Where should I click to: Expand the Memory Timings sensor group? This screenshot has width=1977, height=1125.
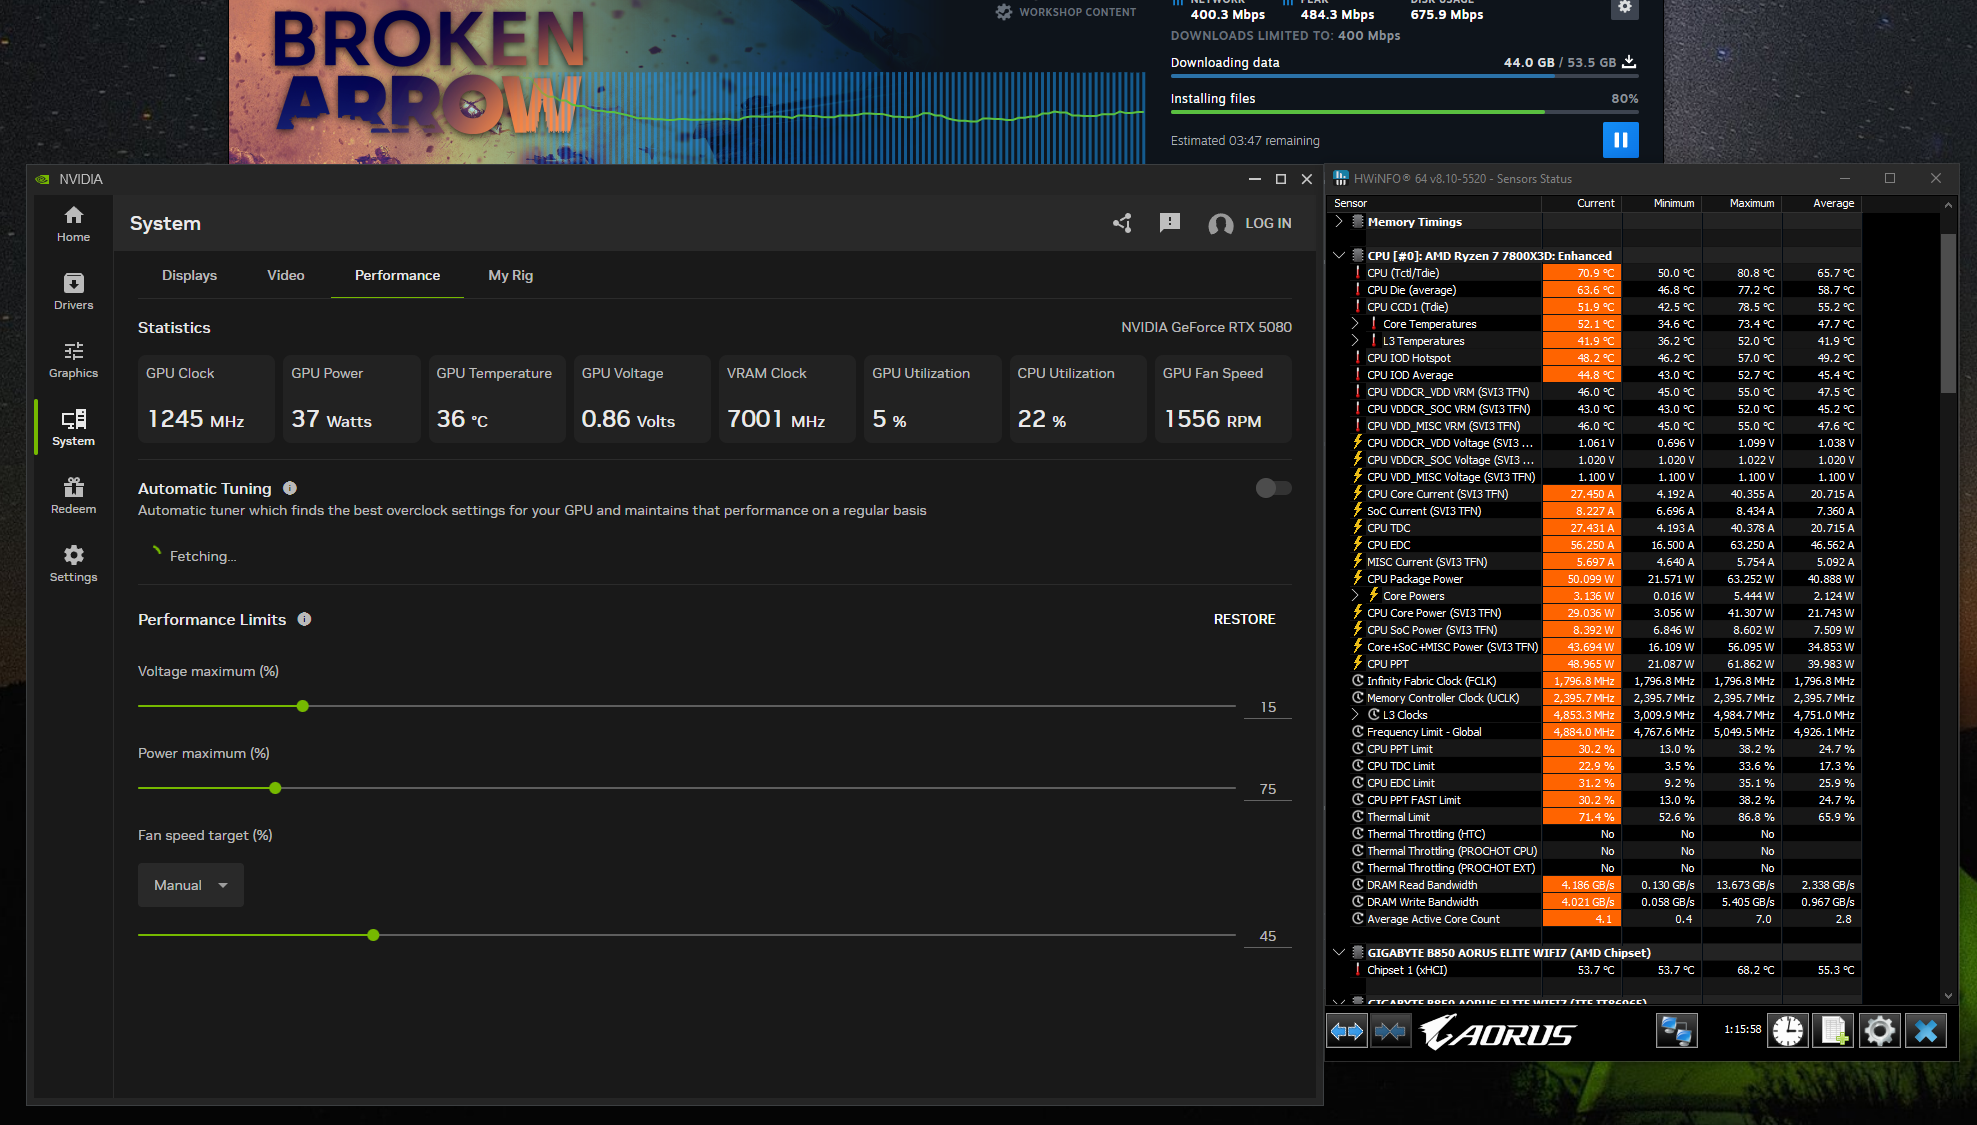[x=1339, y=222]
